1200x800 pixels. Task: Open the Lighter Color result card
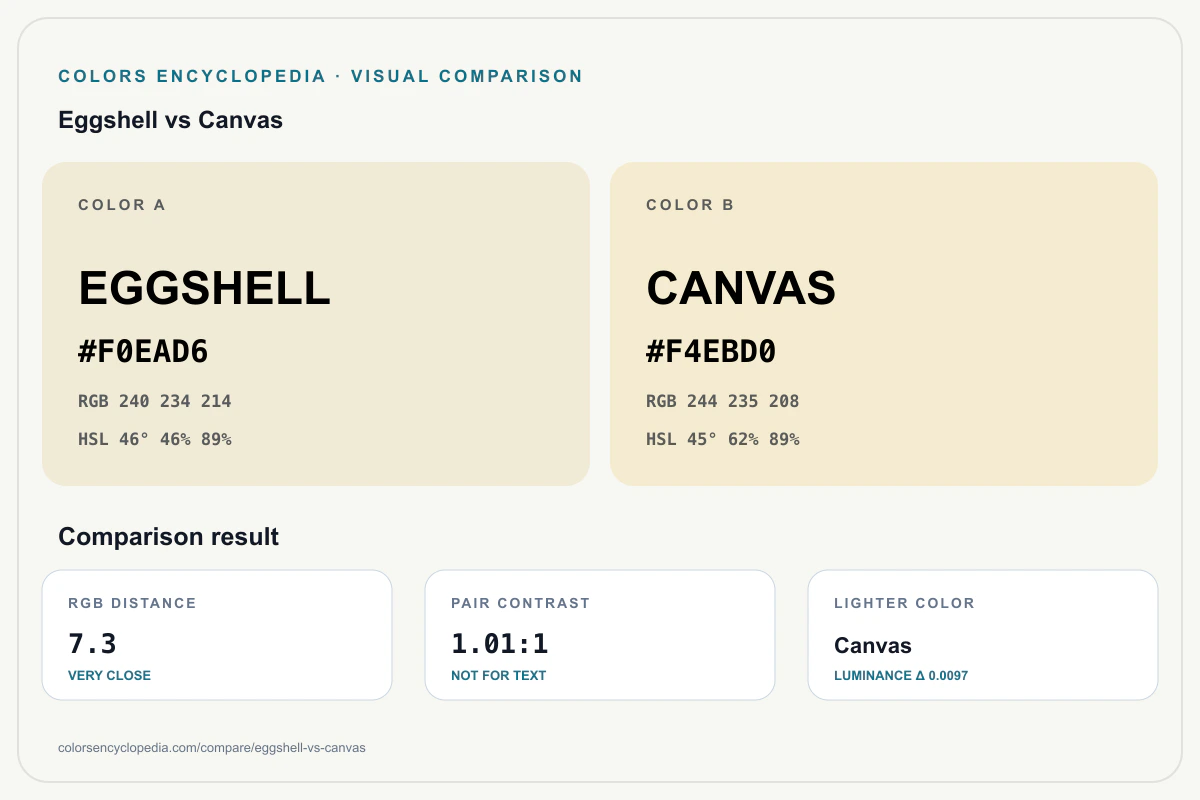pyautogui.click(x=983, y=635)
